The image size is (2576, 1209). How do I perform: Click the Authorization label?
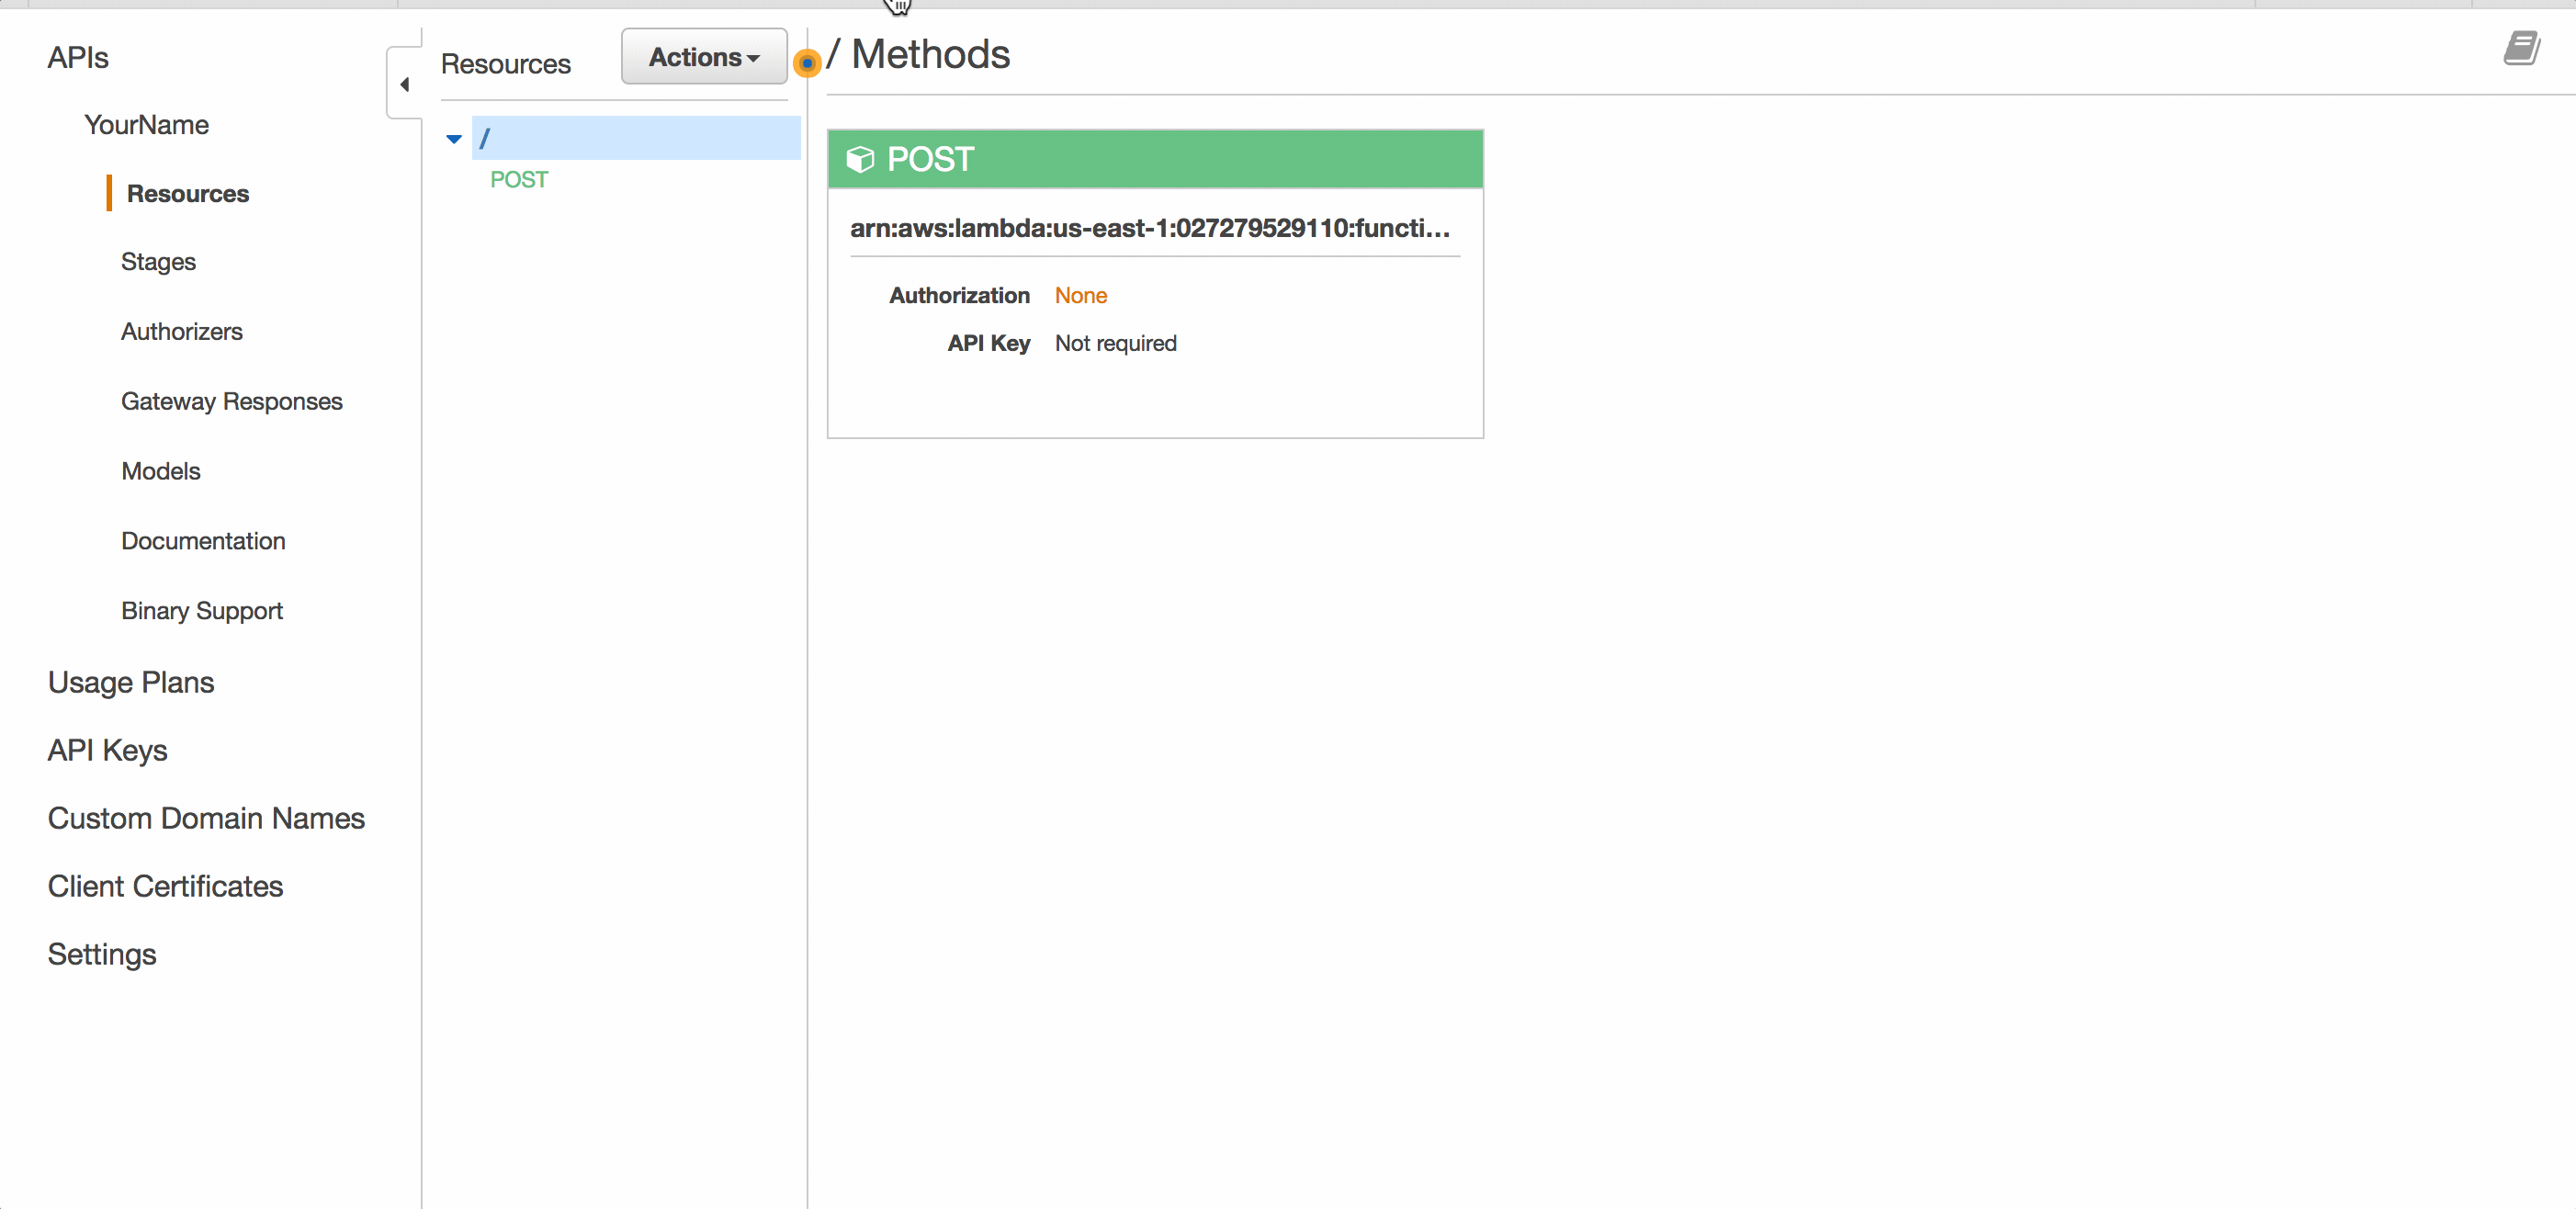pyautogui.click(x=959, y=295)
